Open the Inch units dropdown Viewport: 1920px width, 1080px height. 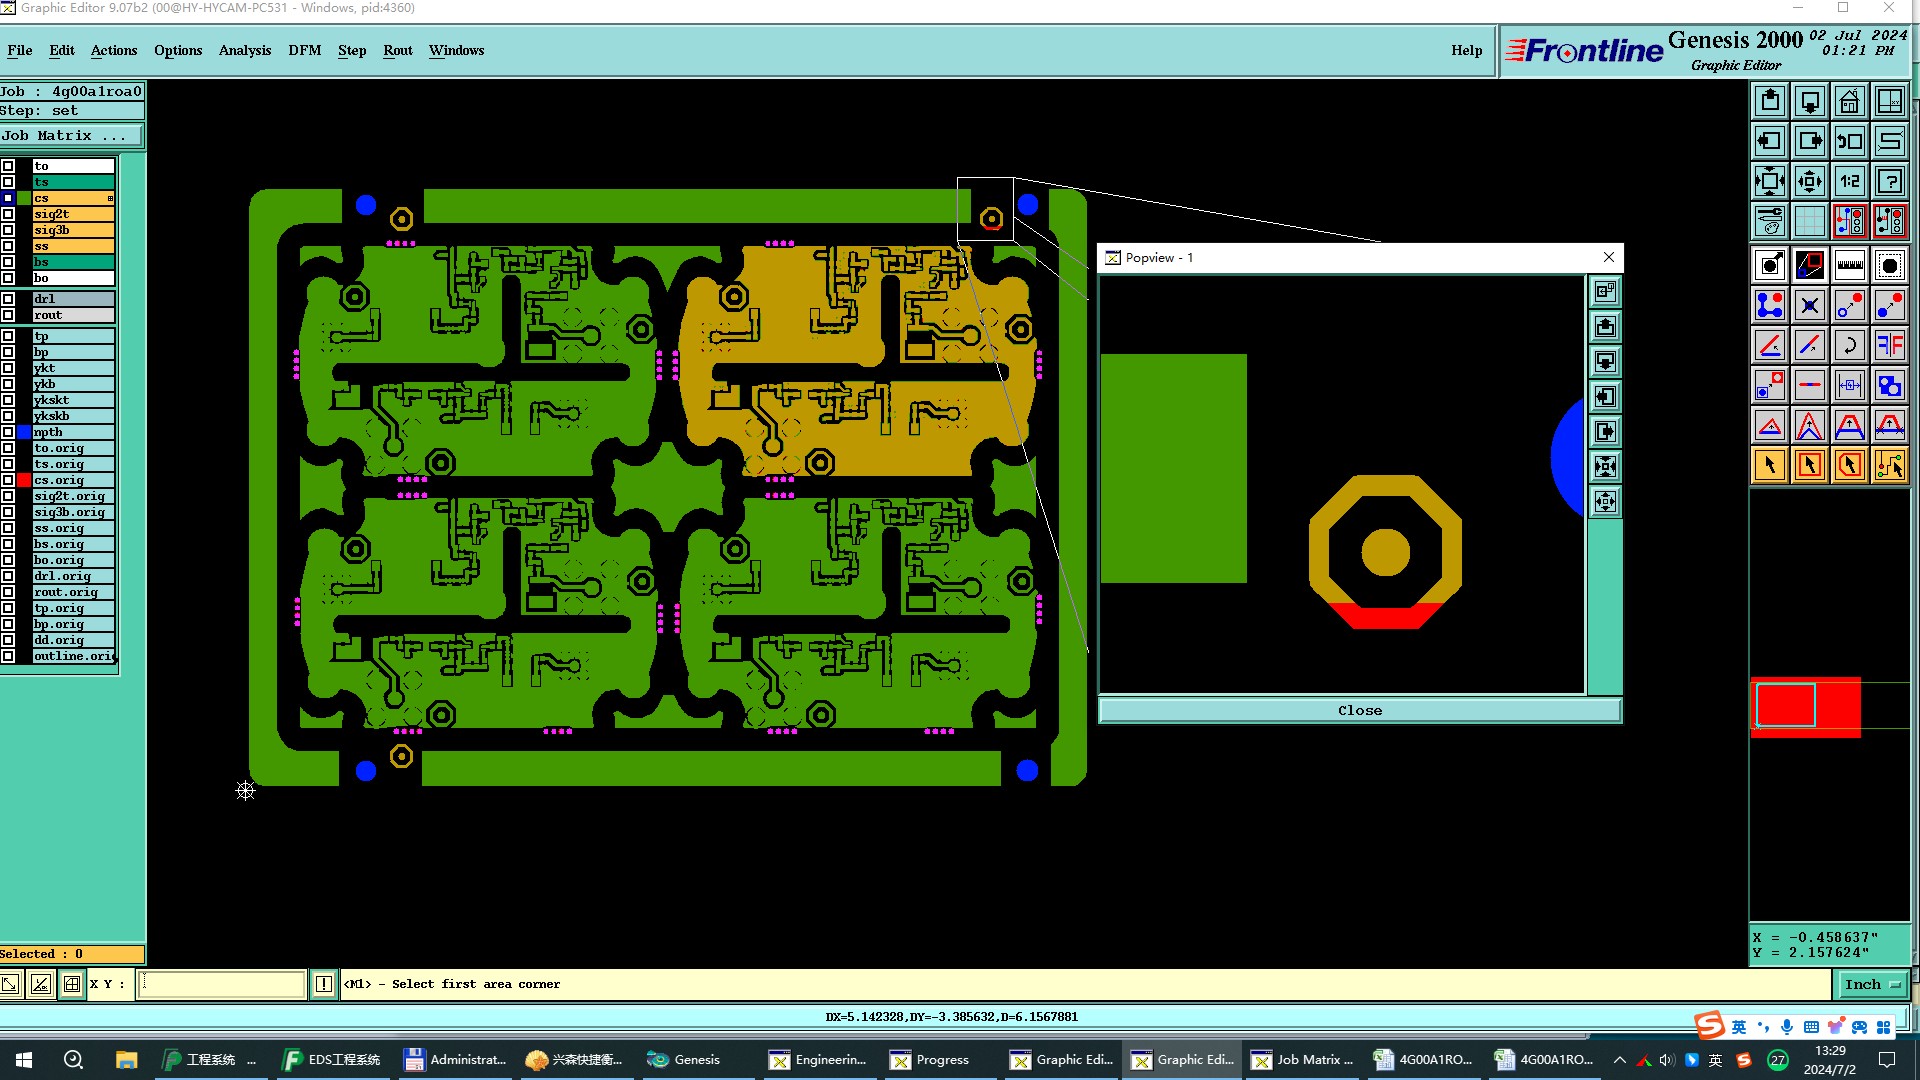[x=1871, y=984]
